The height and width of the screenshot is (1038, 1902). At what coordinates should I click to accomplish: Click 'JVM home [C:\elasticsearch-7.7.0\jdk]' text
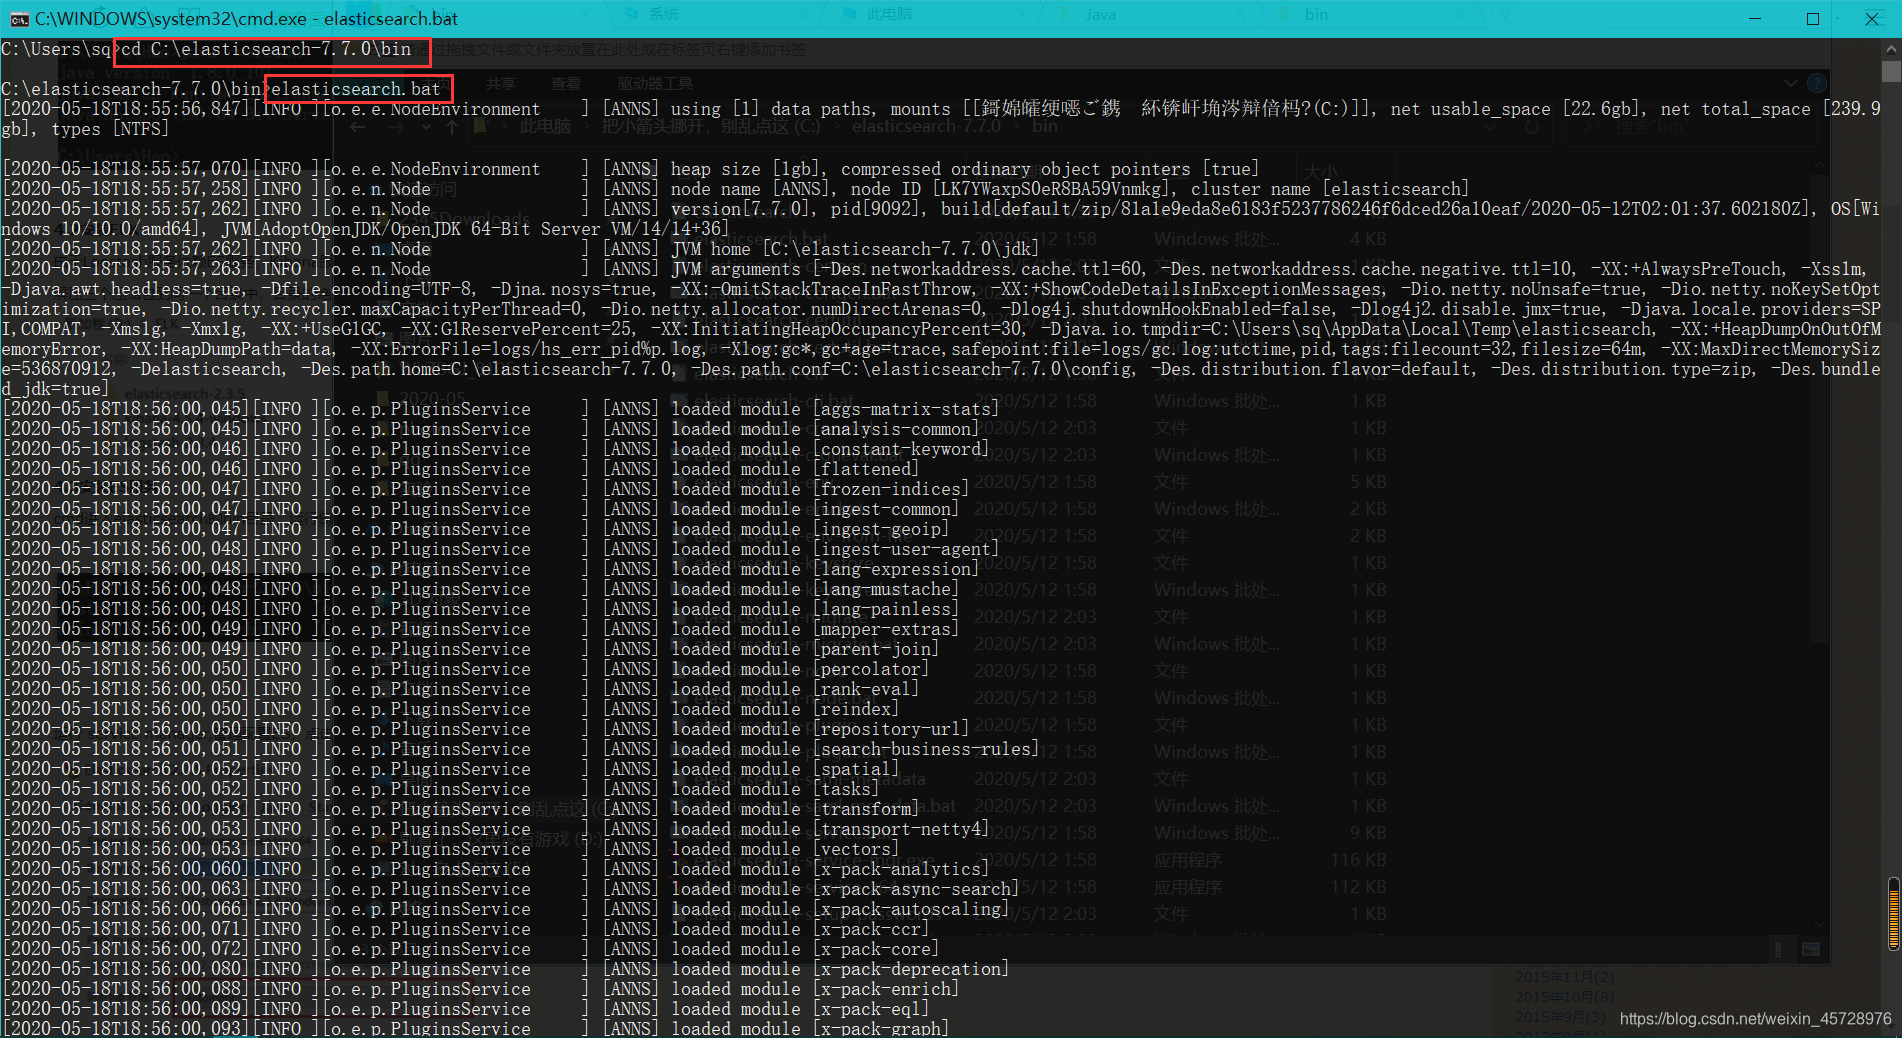coord(855,249)
